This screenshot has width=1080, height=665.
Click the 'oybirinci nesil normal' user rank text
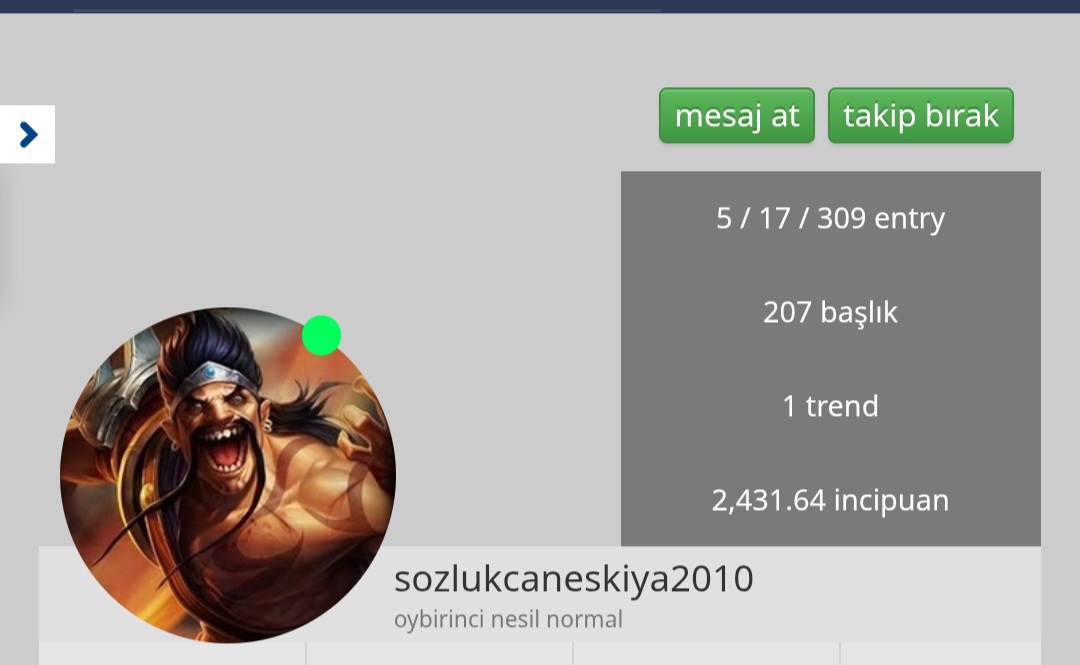pyautogui.click(x=508, y=620)
